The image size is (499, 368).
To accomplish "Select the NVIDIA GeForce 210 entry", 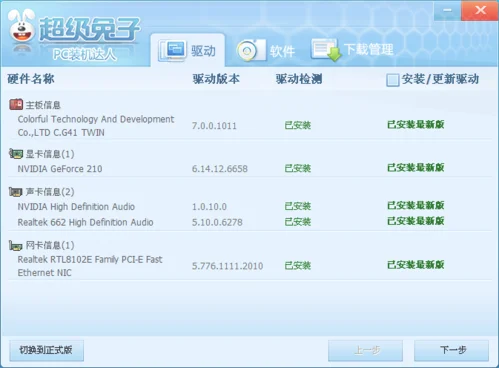I will 60,169.
